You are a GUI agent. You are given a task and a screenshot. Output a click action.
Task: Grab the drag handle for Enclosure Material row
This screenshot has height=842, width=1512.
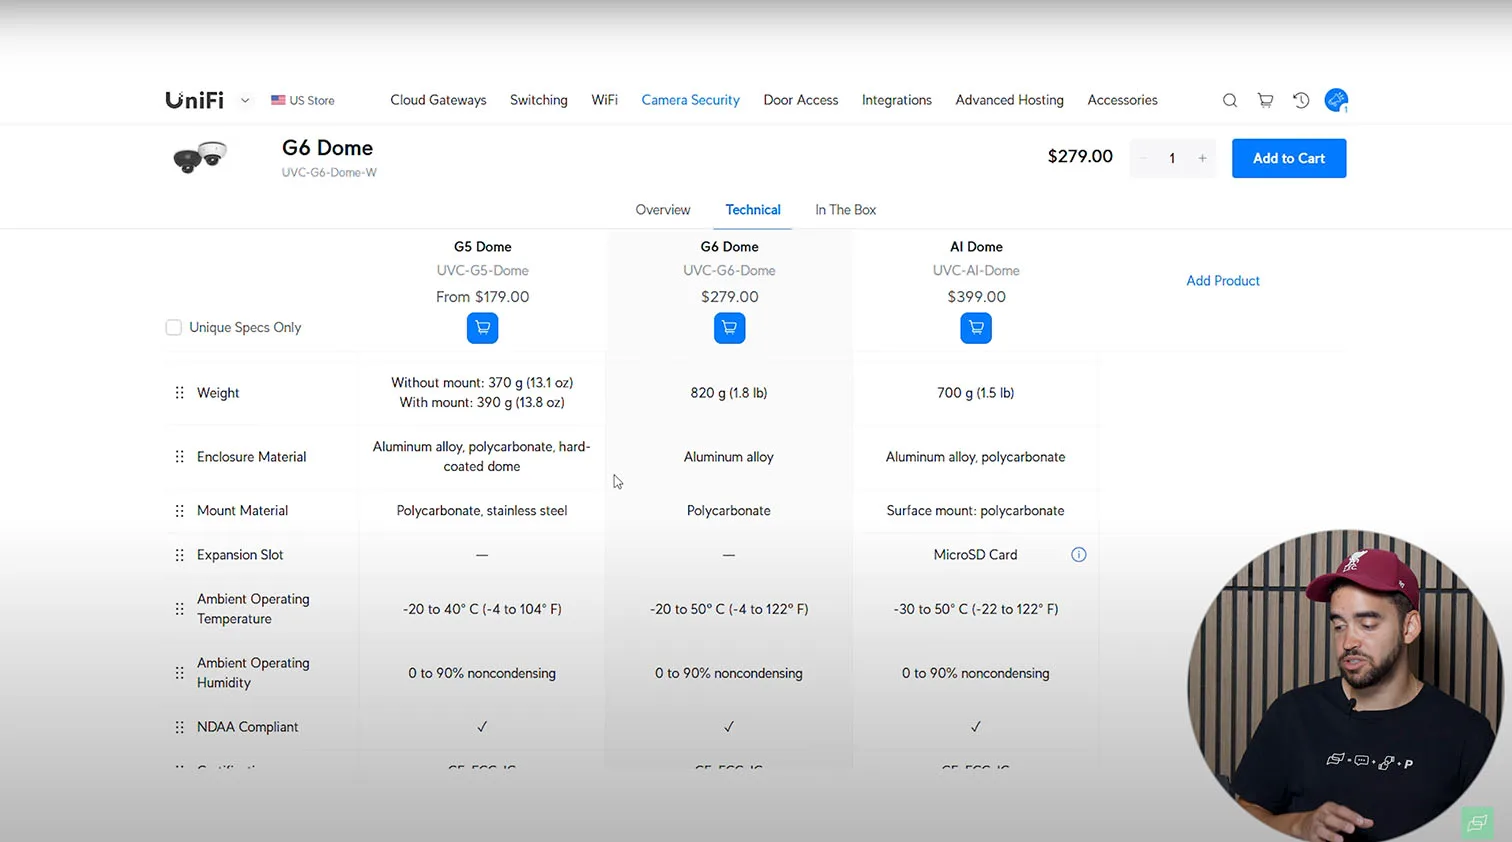(180, 457)
